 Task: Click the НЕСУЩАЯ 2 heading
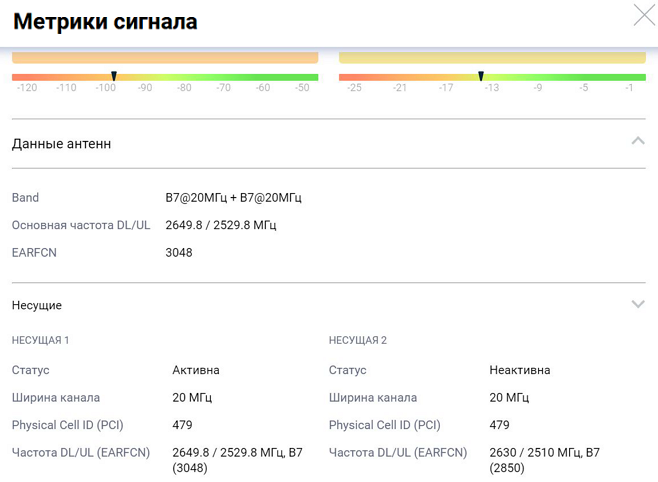tap(357, 340)
